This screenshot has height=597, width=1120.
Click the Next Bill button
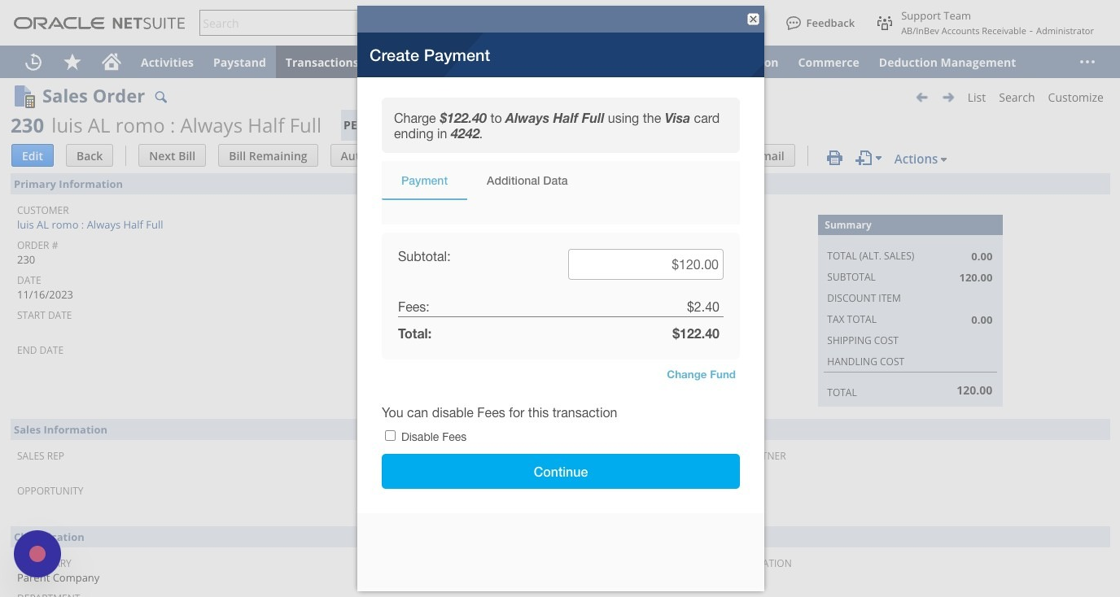(x=172, y=156)
